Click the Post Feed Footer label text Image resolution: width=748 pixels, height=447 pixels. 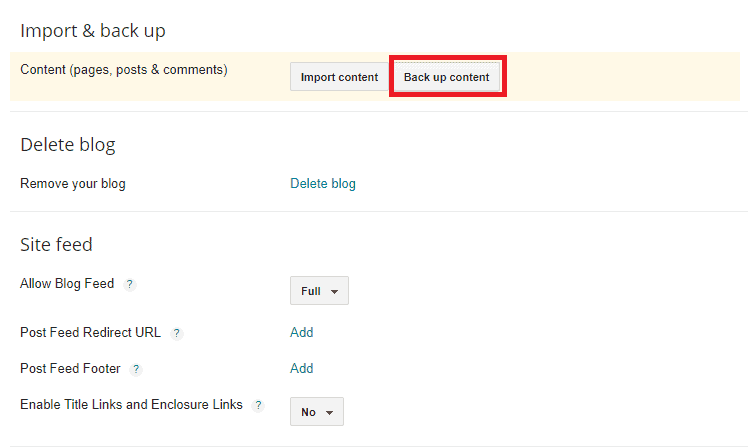[x=70, y=368]
